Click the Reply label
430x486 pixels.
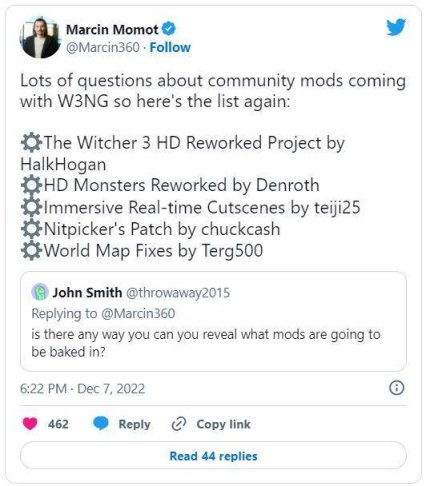[x=134, y=424]
